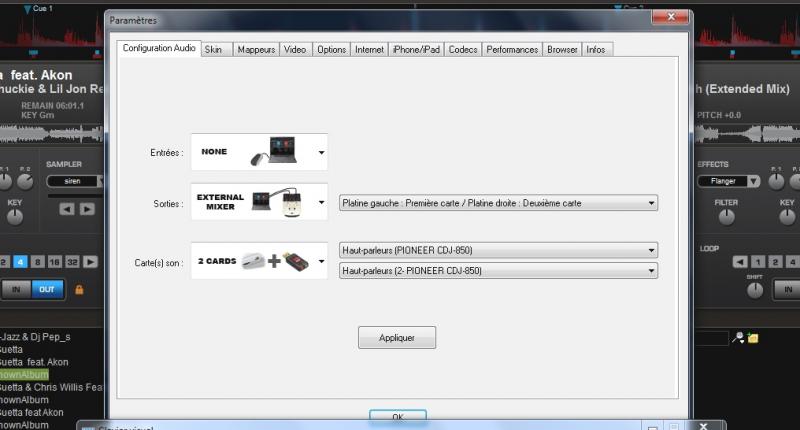The width and height of the screenshot is (800, 430).
Task: Open the Flanger effect dropdown
Action: pyautogui.click(x=729, y=181)
